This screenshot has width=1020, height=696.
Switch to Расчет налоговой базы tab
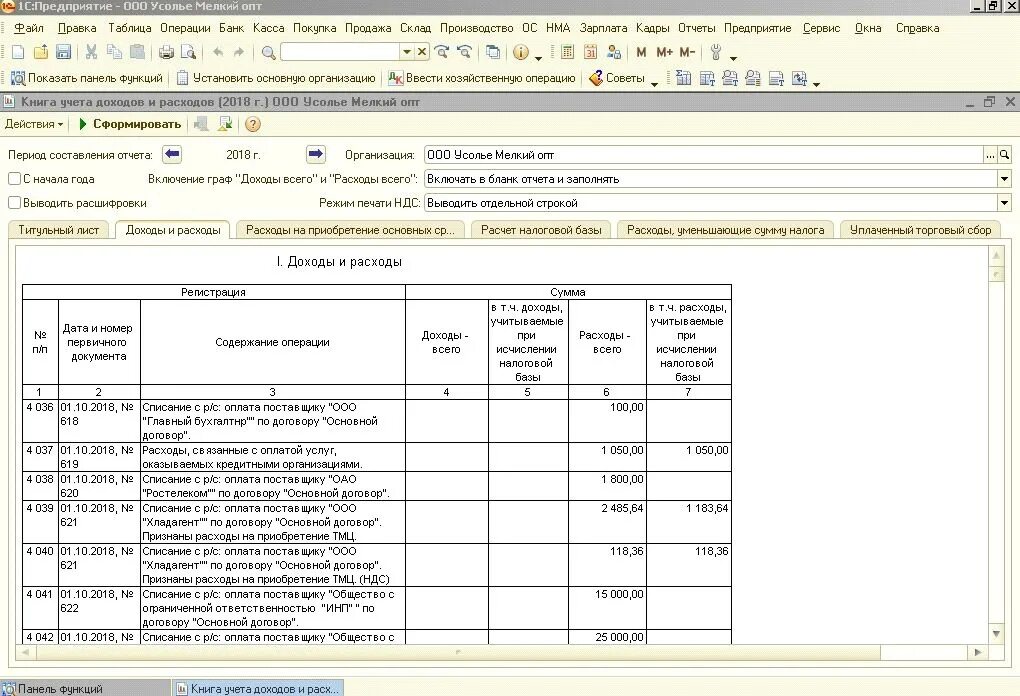pos(541,230)
